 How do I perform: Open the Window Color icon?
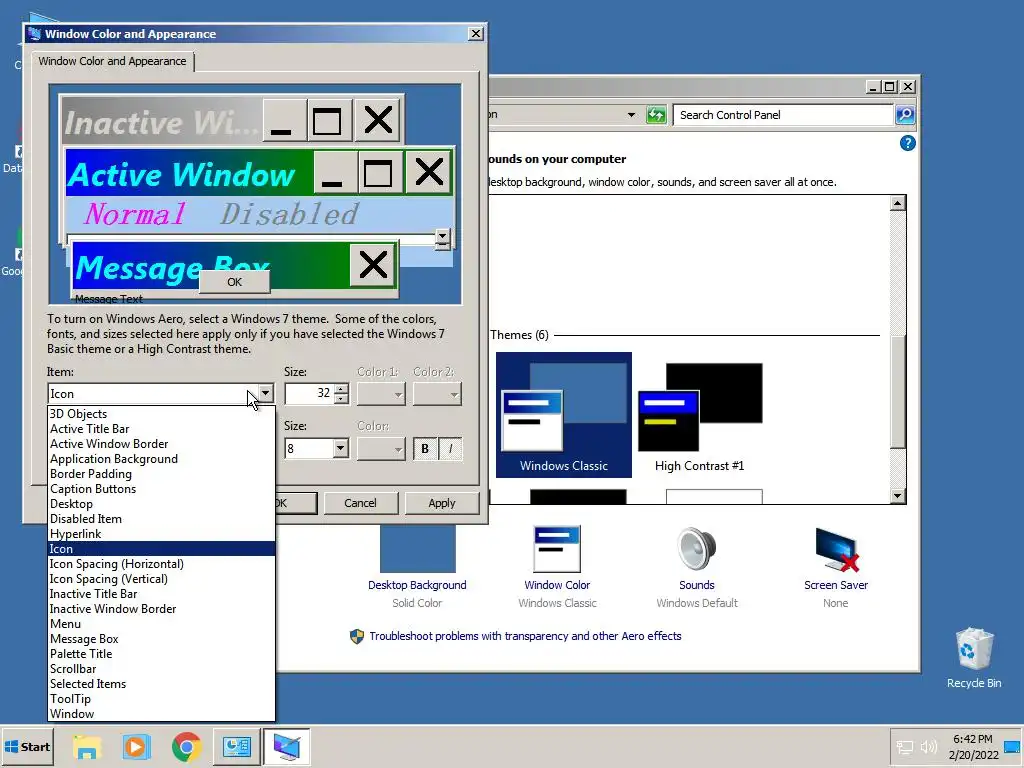(556, 549)
